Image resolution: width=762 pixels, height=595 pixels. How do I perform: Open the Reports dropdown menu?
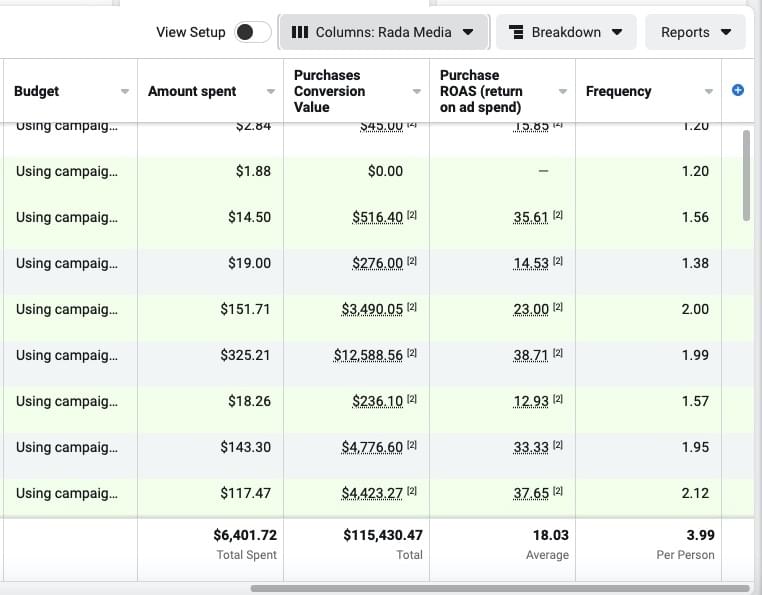click(x=695, y=32)
